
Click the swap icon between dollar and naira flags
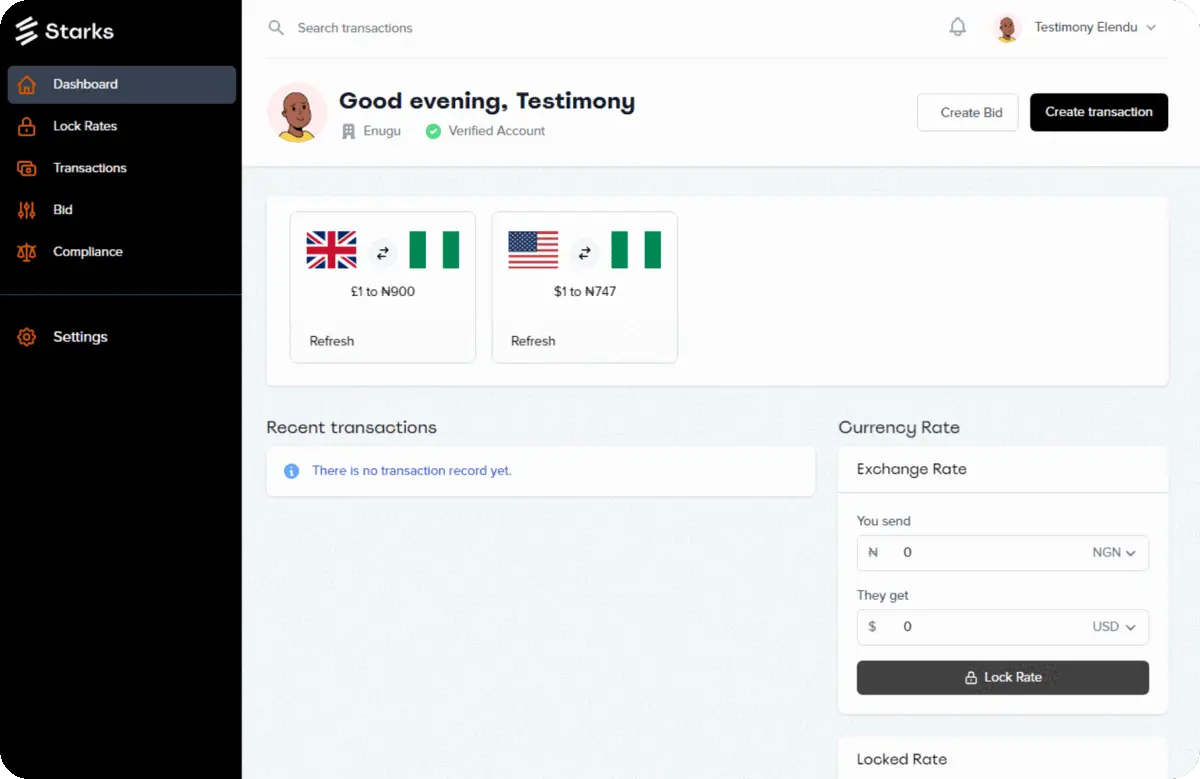(x=584, y=253)
